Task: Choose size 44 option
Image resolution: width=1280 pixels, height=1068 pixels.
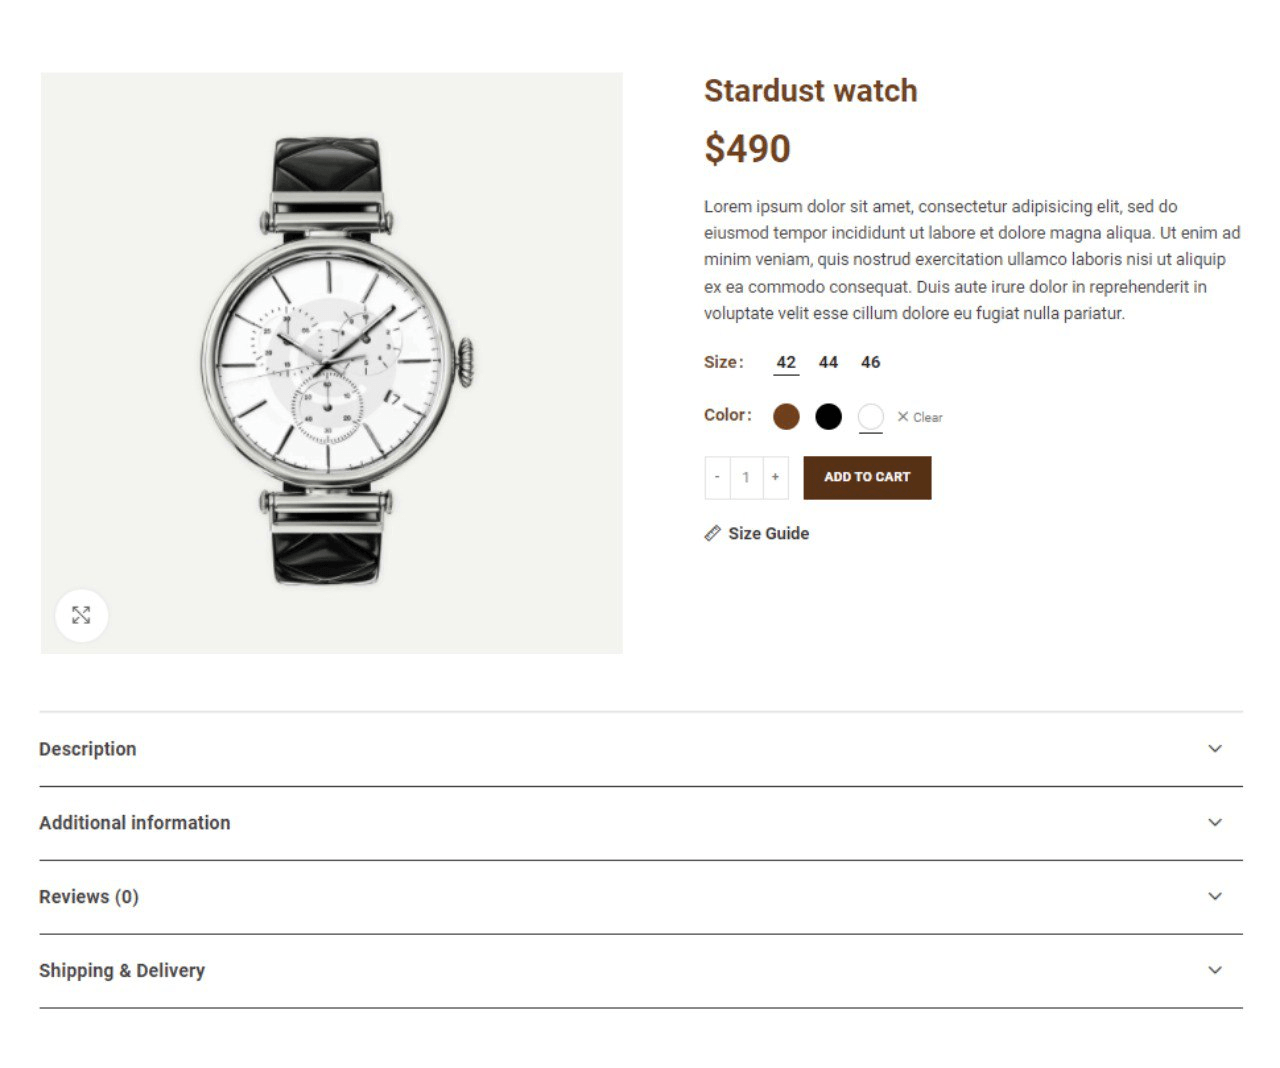Action: (x=828, y=362)
